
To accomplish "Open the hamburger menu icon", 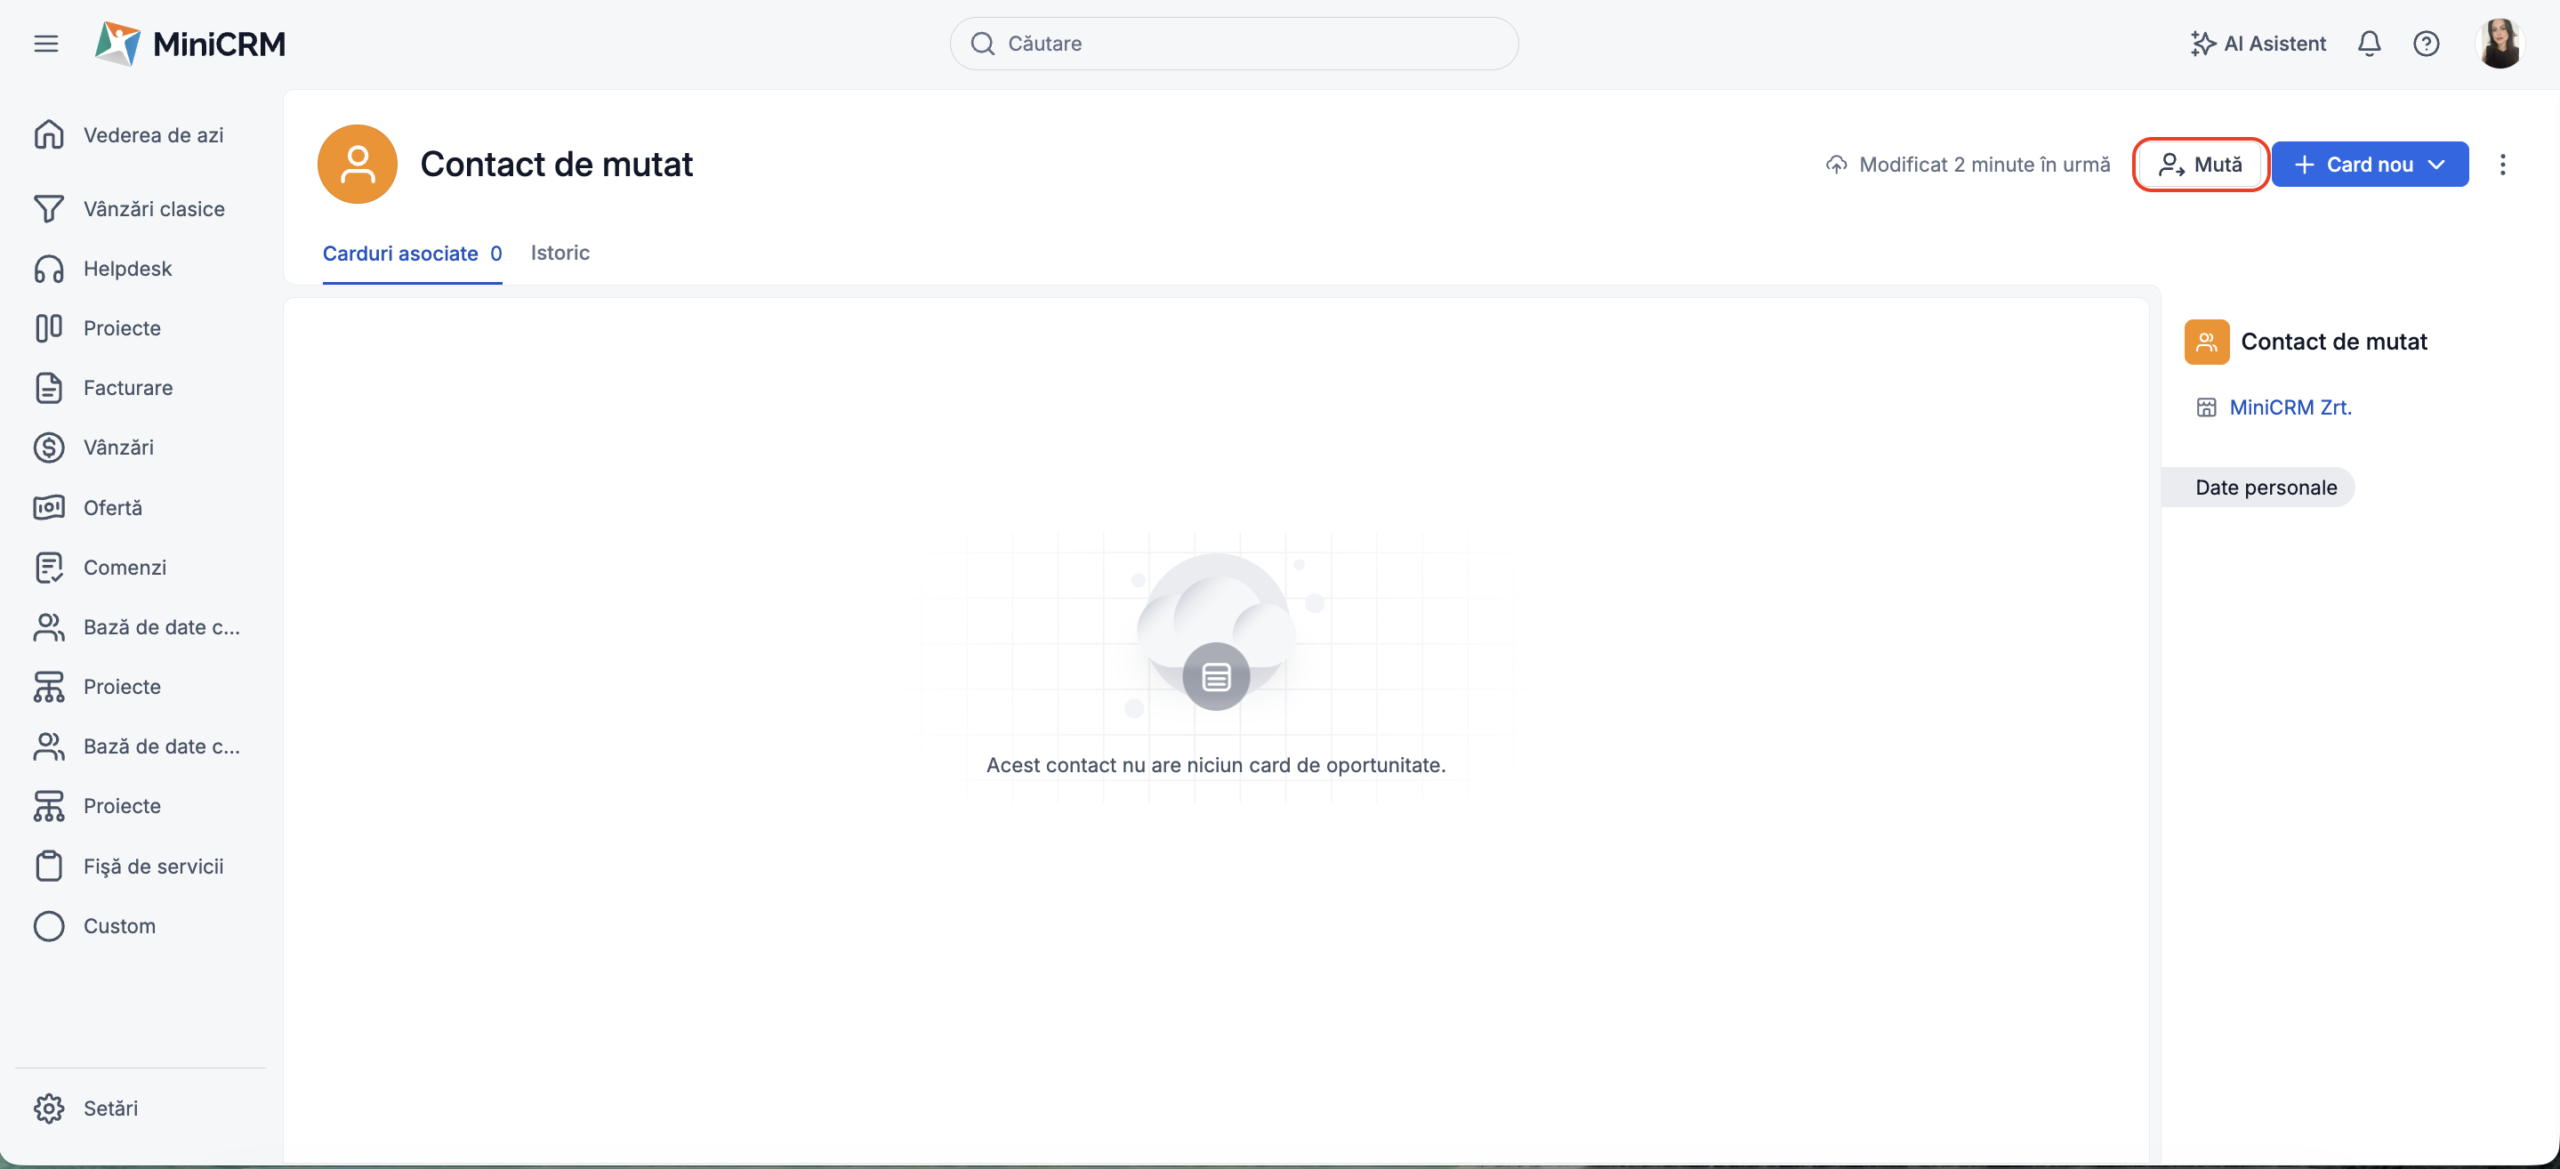I will point(46,43).
